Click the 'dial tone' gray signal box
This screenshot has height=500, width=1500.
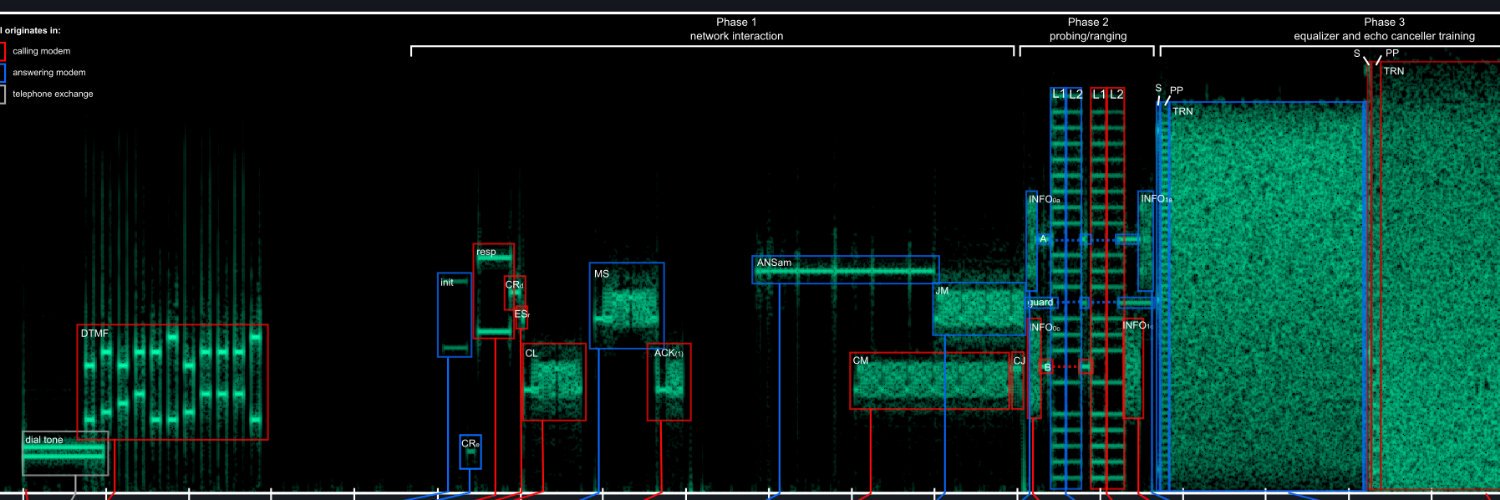65,453
